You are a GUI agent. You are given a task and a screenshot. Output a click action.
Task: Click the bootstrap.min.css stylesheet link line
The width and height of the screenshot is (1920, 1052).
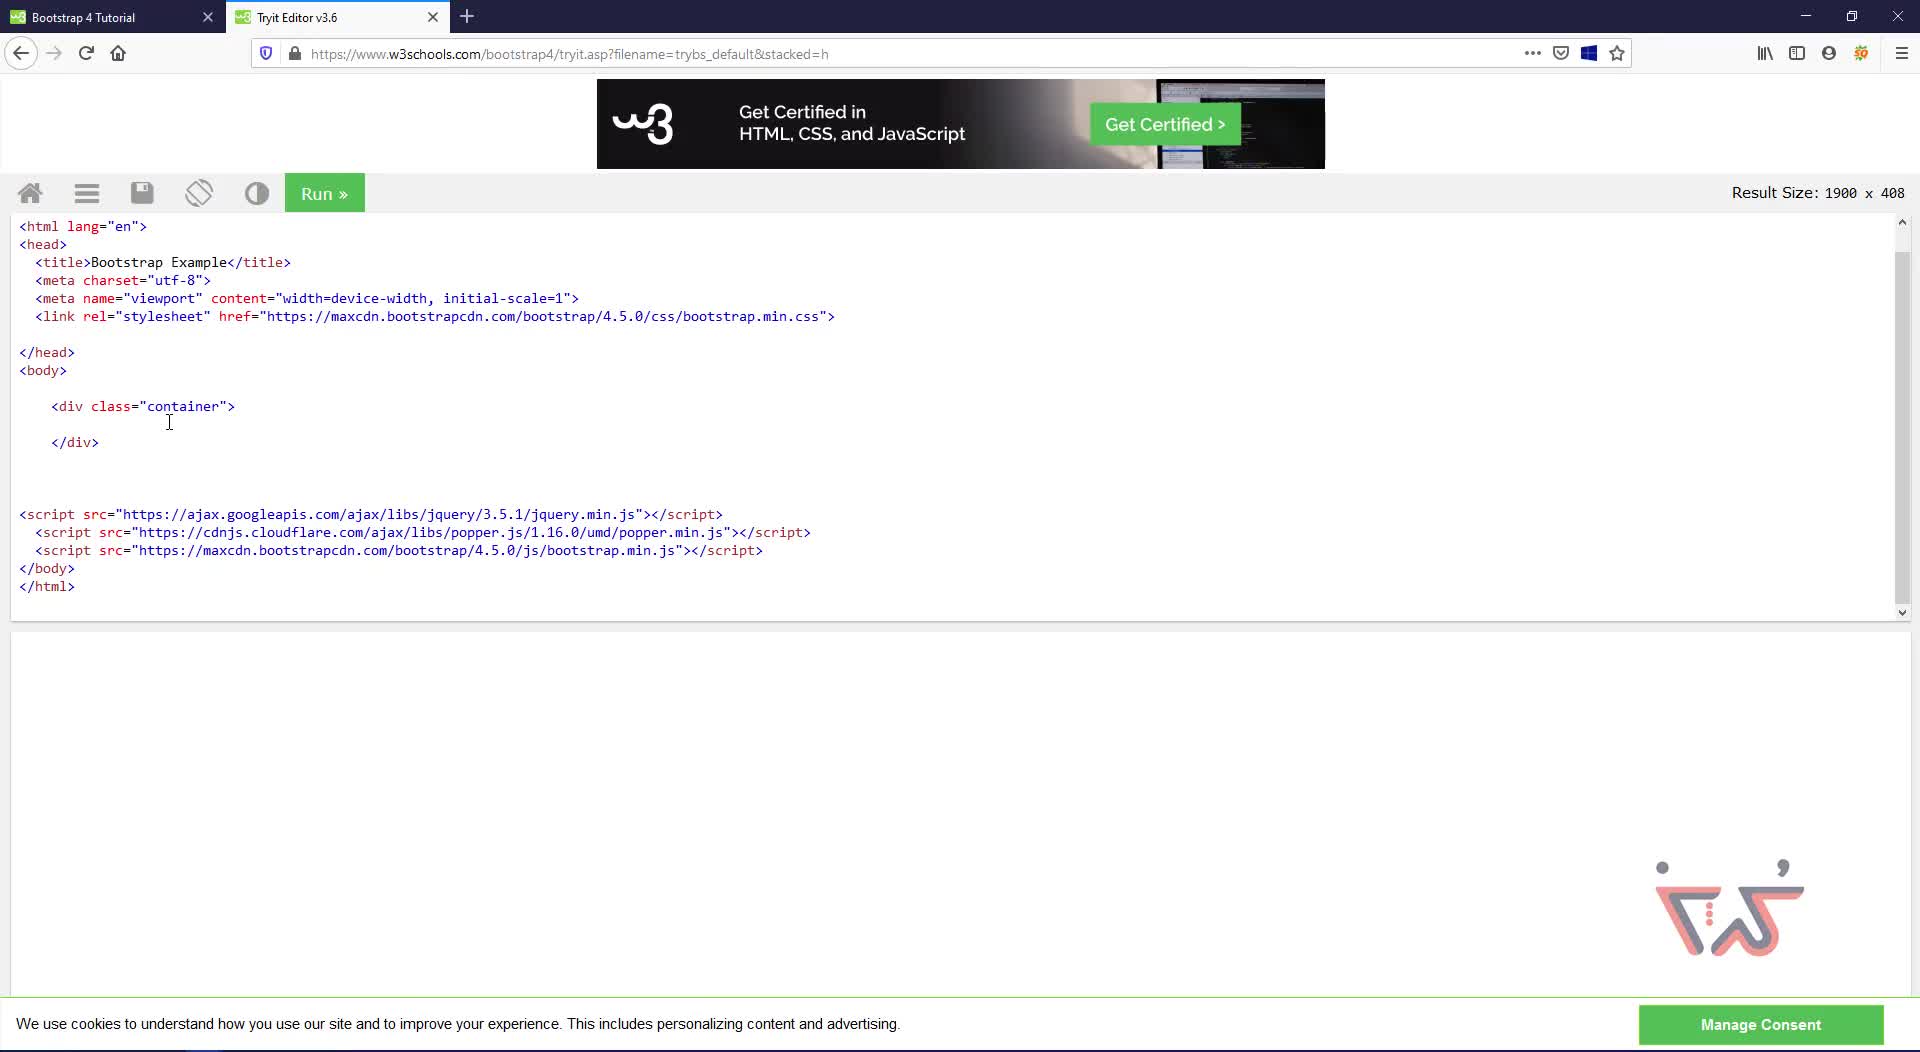tap(435, 317)
